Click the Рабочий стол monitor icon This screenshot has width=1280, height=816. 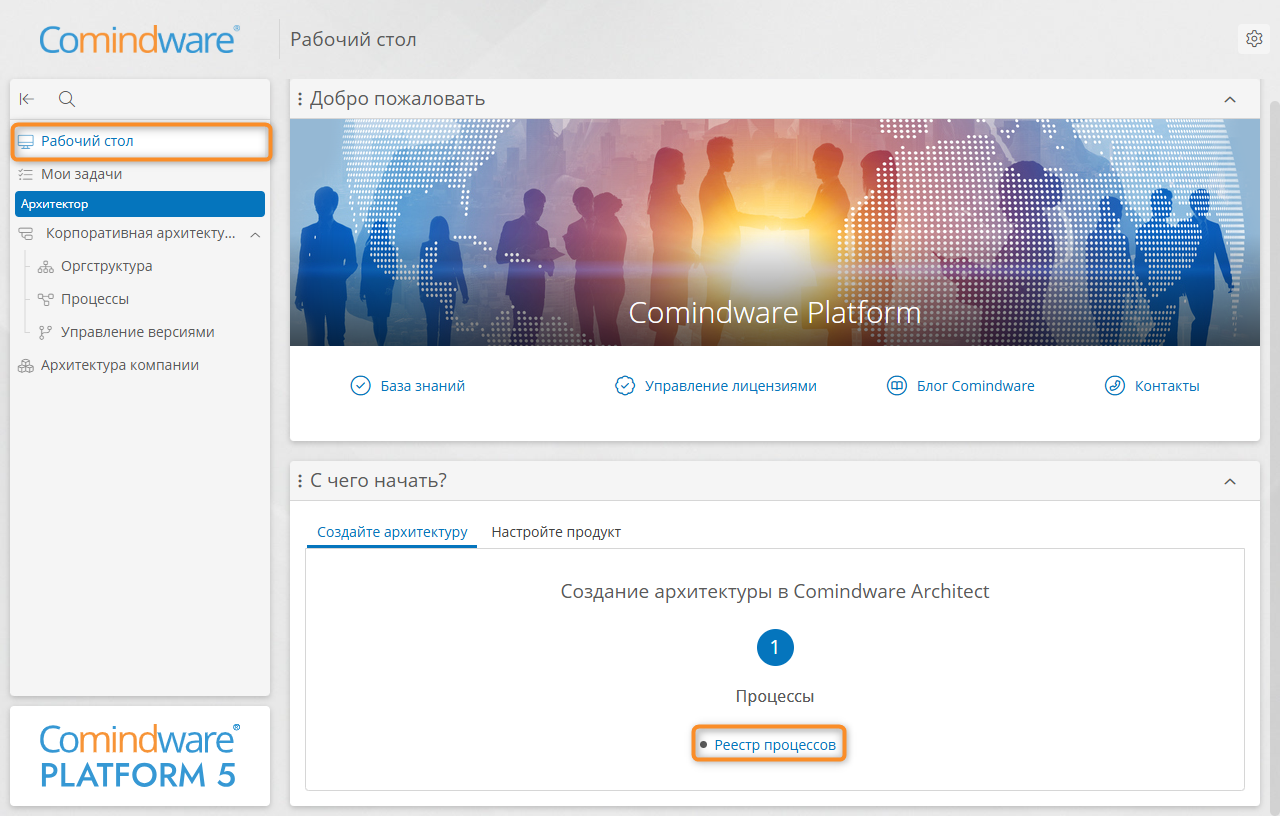click(25, 142)
